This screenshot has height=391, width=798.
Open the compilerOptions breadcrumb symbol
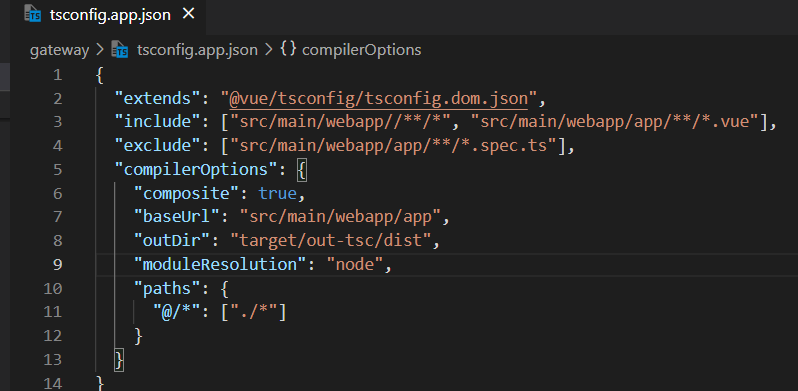[x=361, y=50]
